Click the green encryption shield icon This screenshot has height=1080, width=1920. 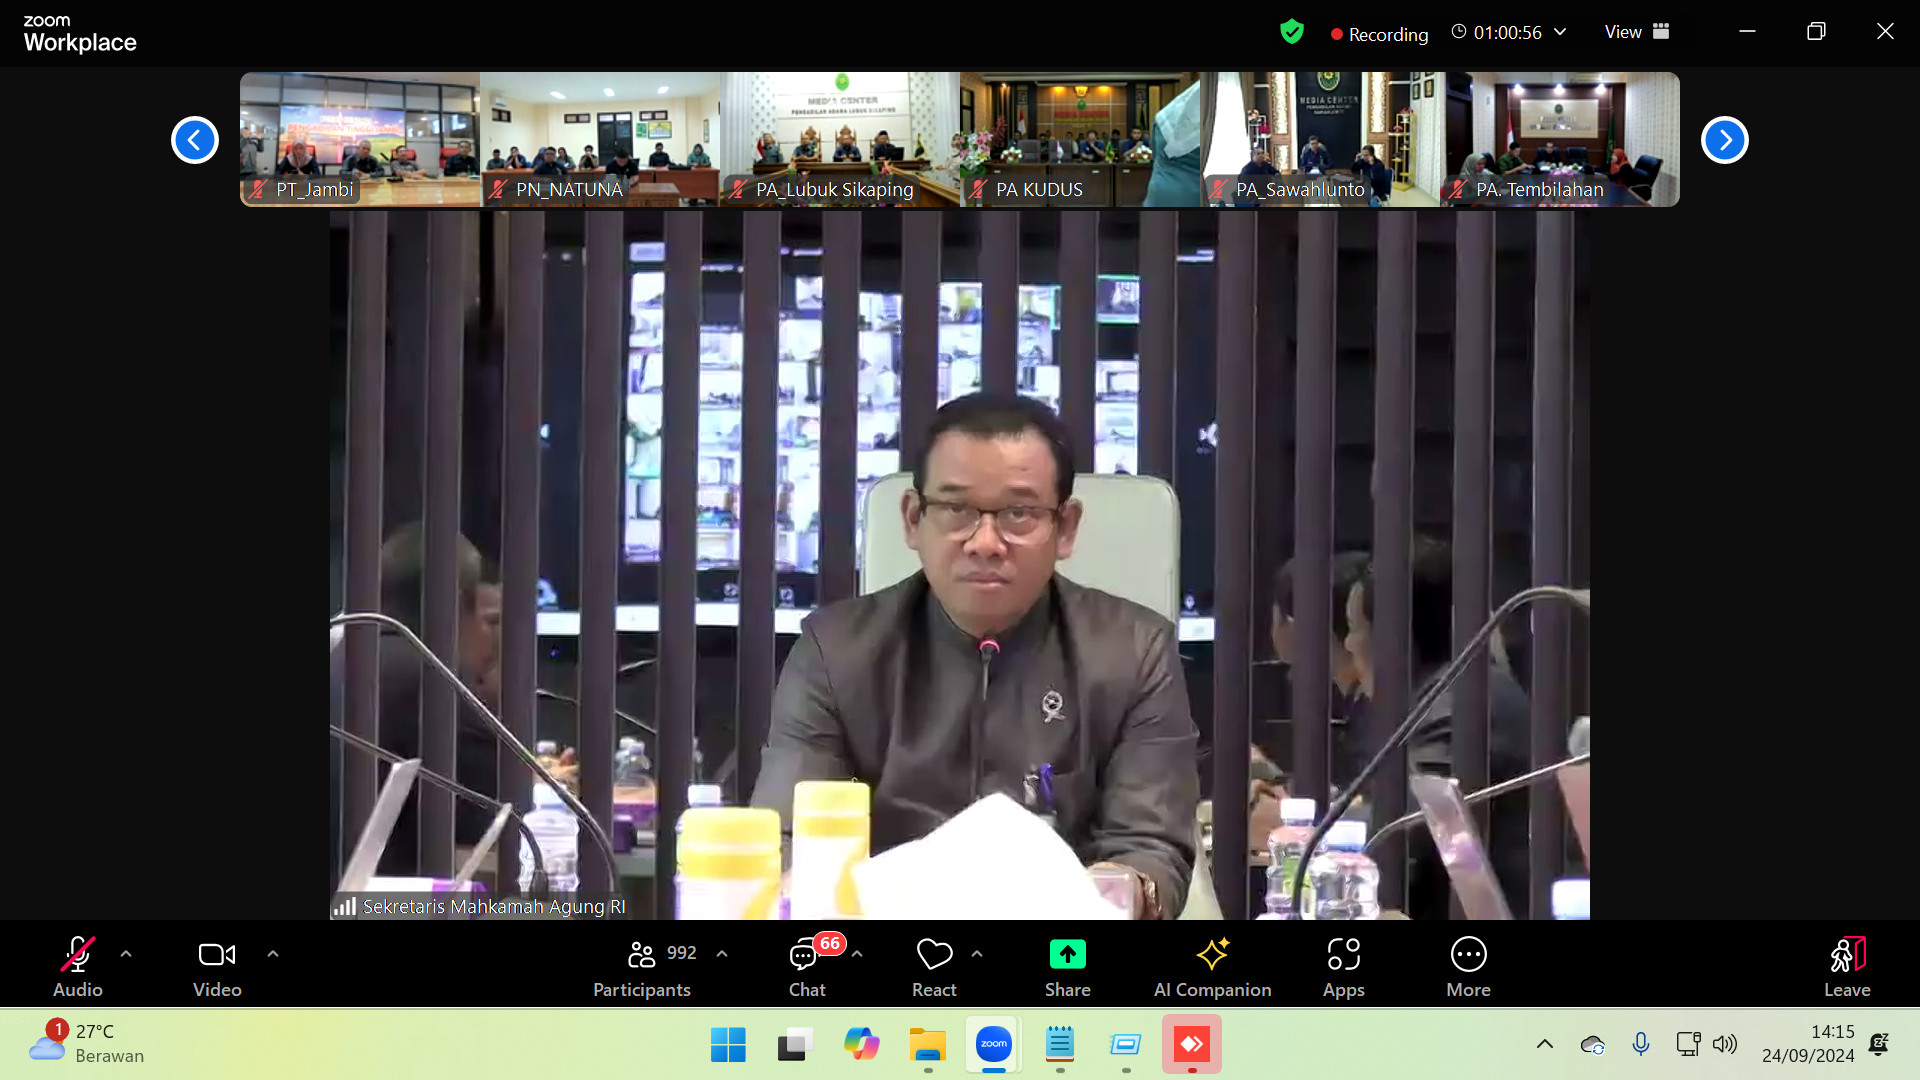pyautogui.click(x=1291, y=33)
